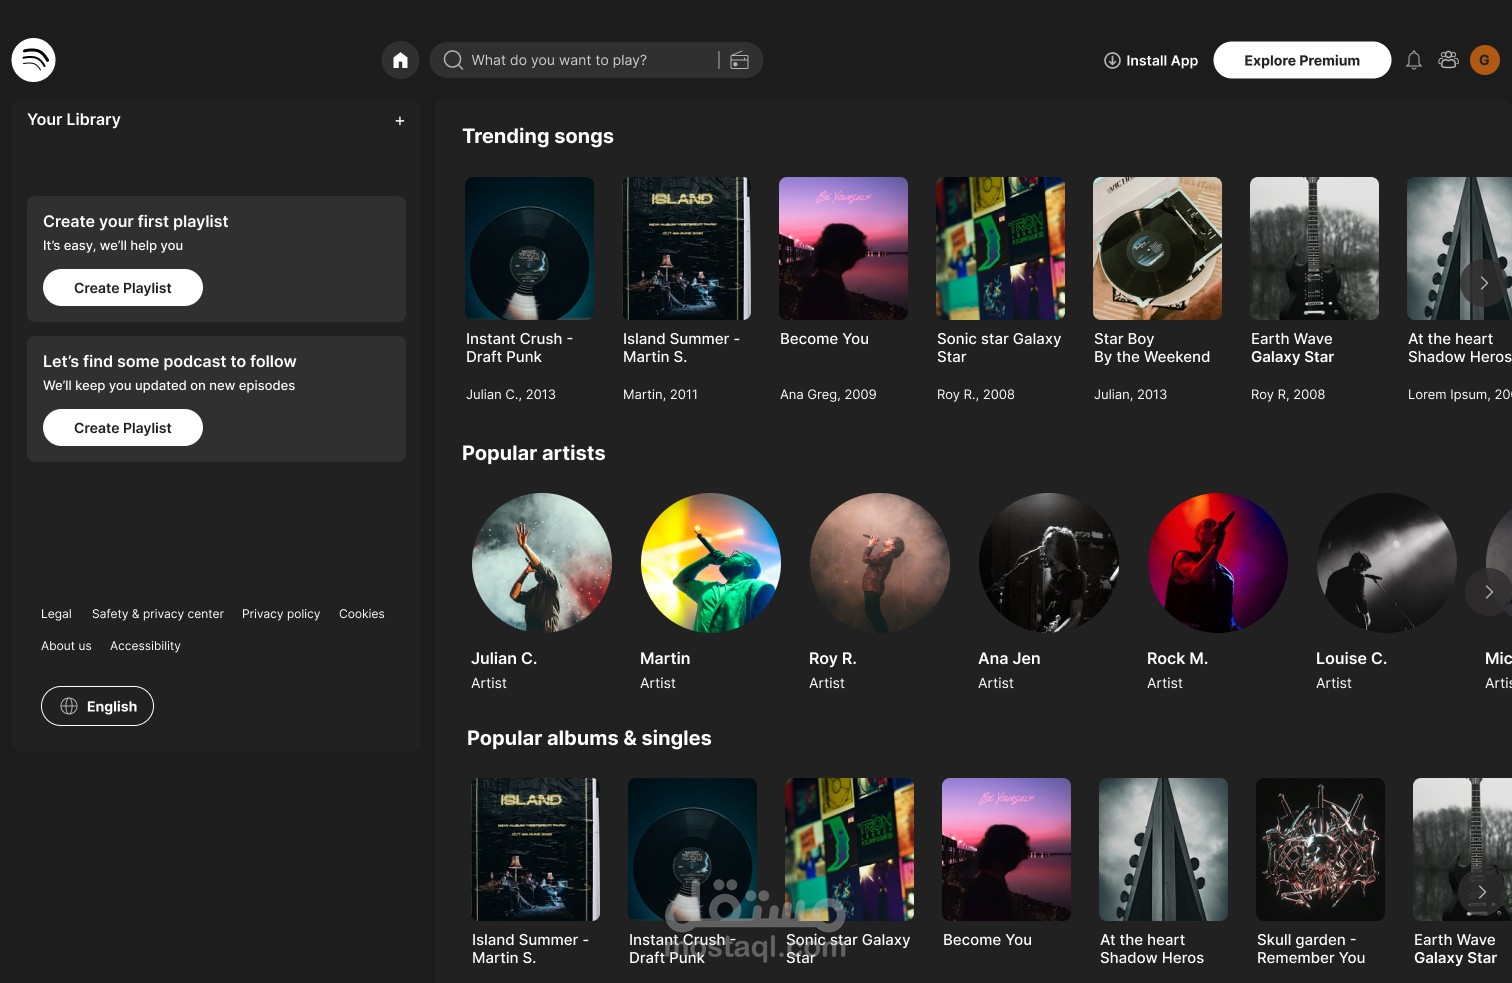The image size is (1512, 983).
Task: Click 'Martin, 2011' caption
Action: pos(660,395)
